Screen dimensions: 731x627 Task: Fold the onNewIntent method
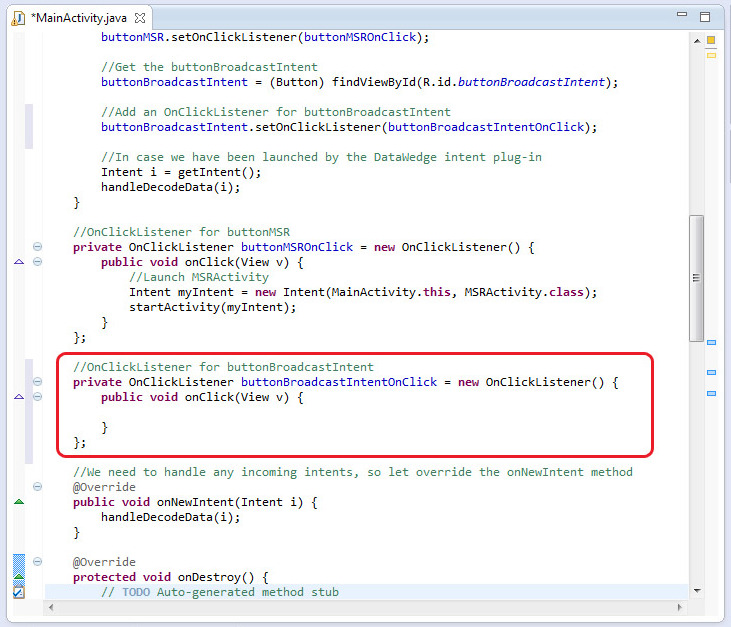click(38, 487)
